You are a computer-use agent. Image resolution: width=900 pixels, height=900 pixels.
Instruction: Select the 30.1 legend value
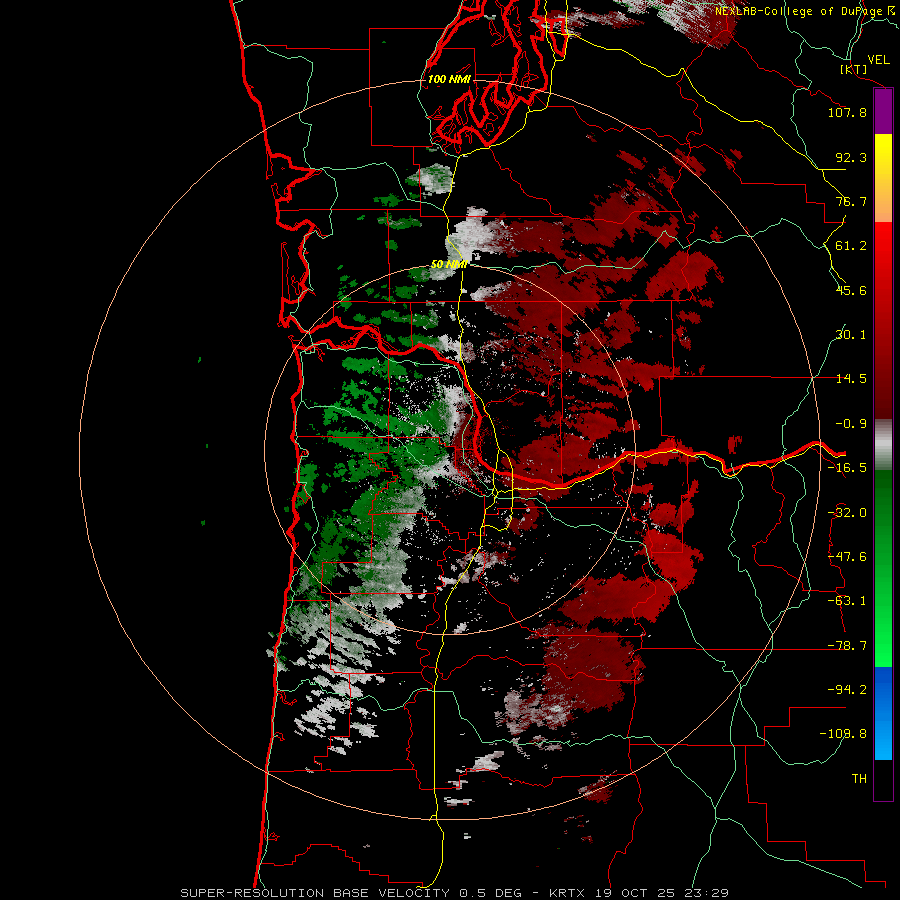click(851, 335)
